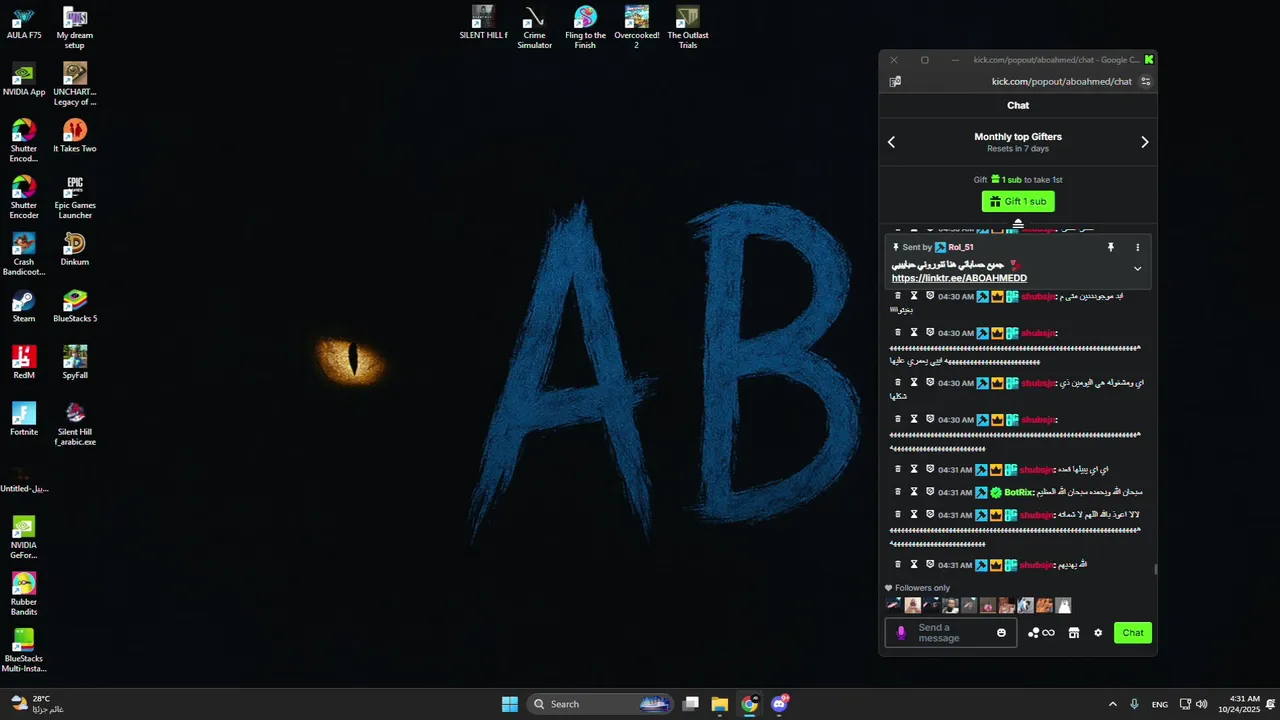The width and height of the screenshot is (1280, 720).
Task: Show previous leaderboard with left arrow
Action: tap(891, 142)
